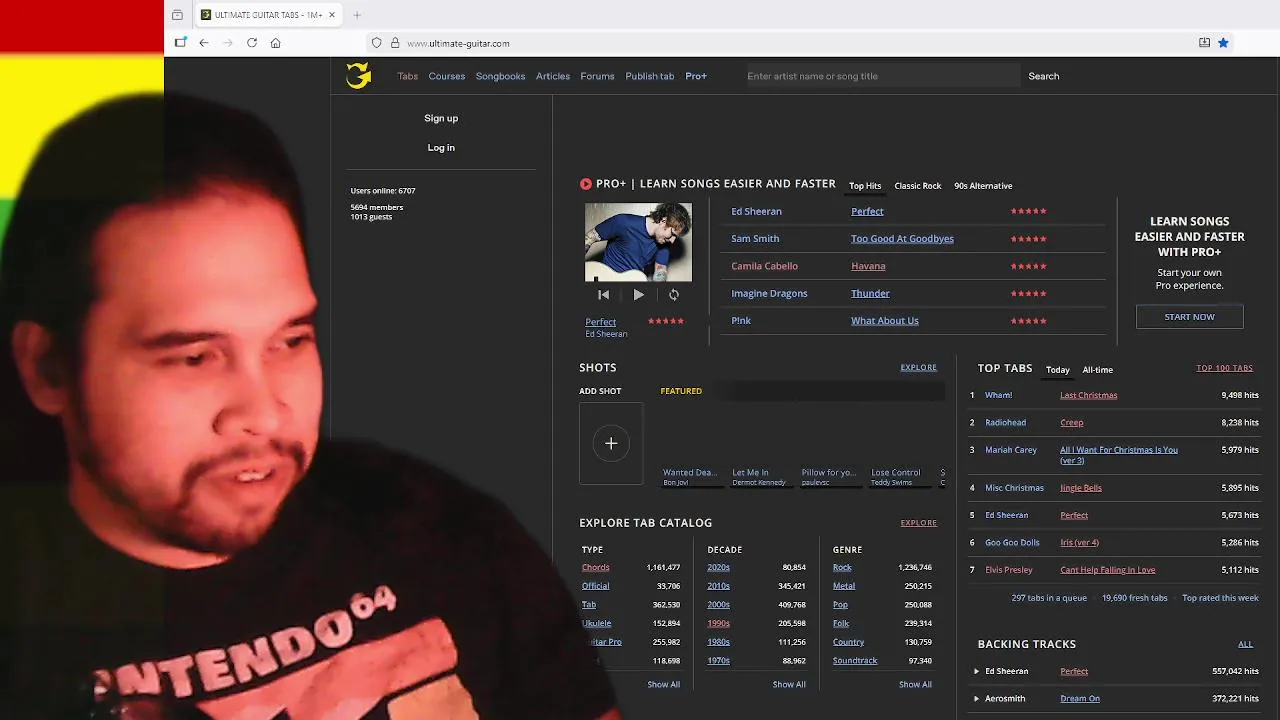Image resolution: width=1280 pixels, height=720 pixels.
Task: Open the Songbooks menu item
Action: (500, 76)
